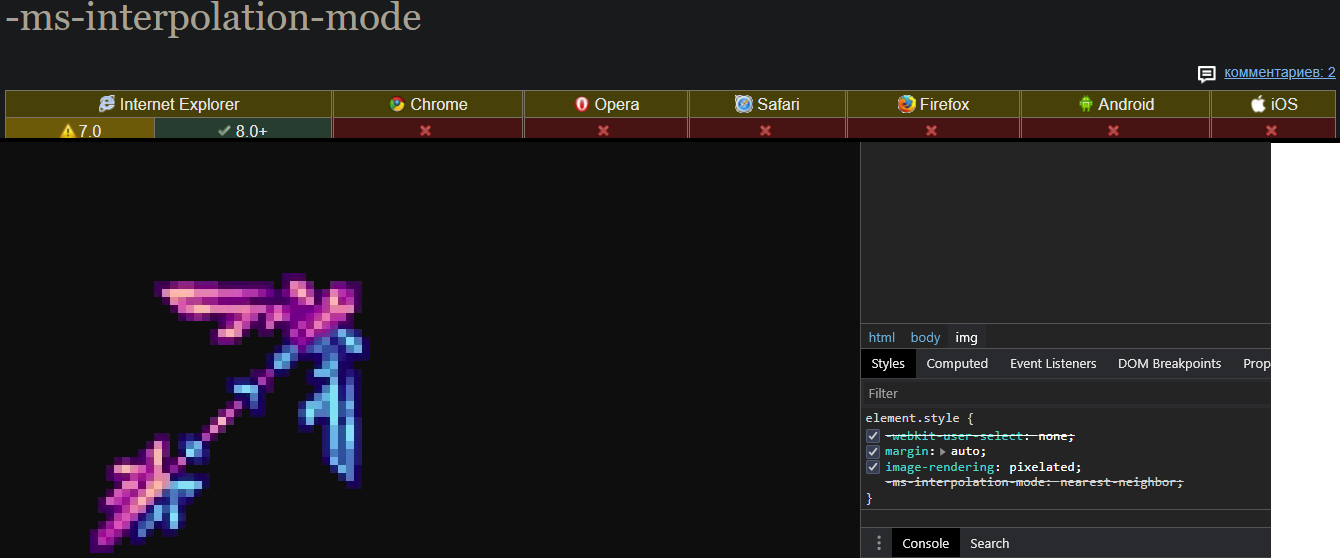This screenshot has width=1340, height=558.
Task: Click the Android robot icon
Action: click(x=1086, y=104)
